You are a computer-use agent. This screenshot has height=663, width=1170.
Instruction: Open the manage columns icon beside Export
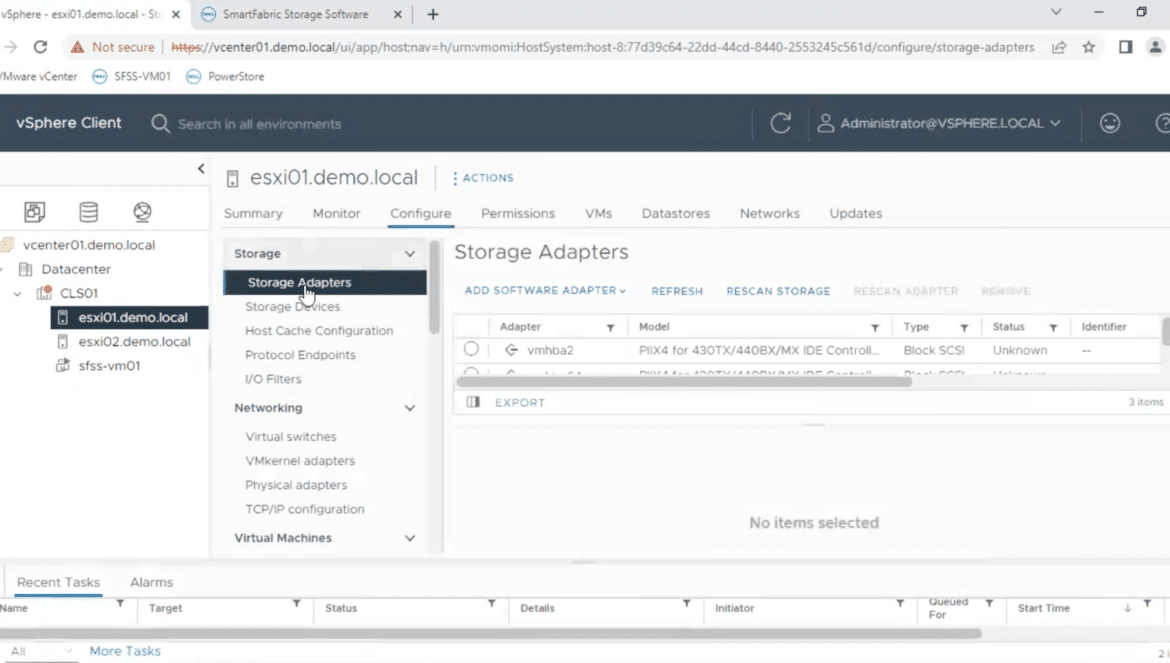(x=473, y=402)
